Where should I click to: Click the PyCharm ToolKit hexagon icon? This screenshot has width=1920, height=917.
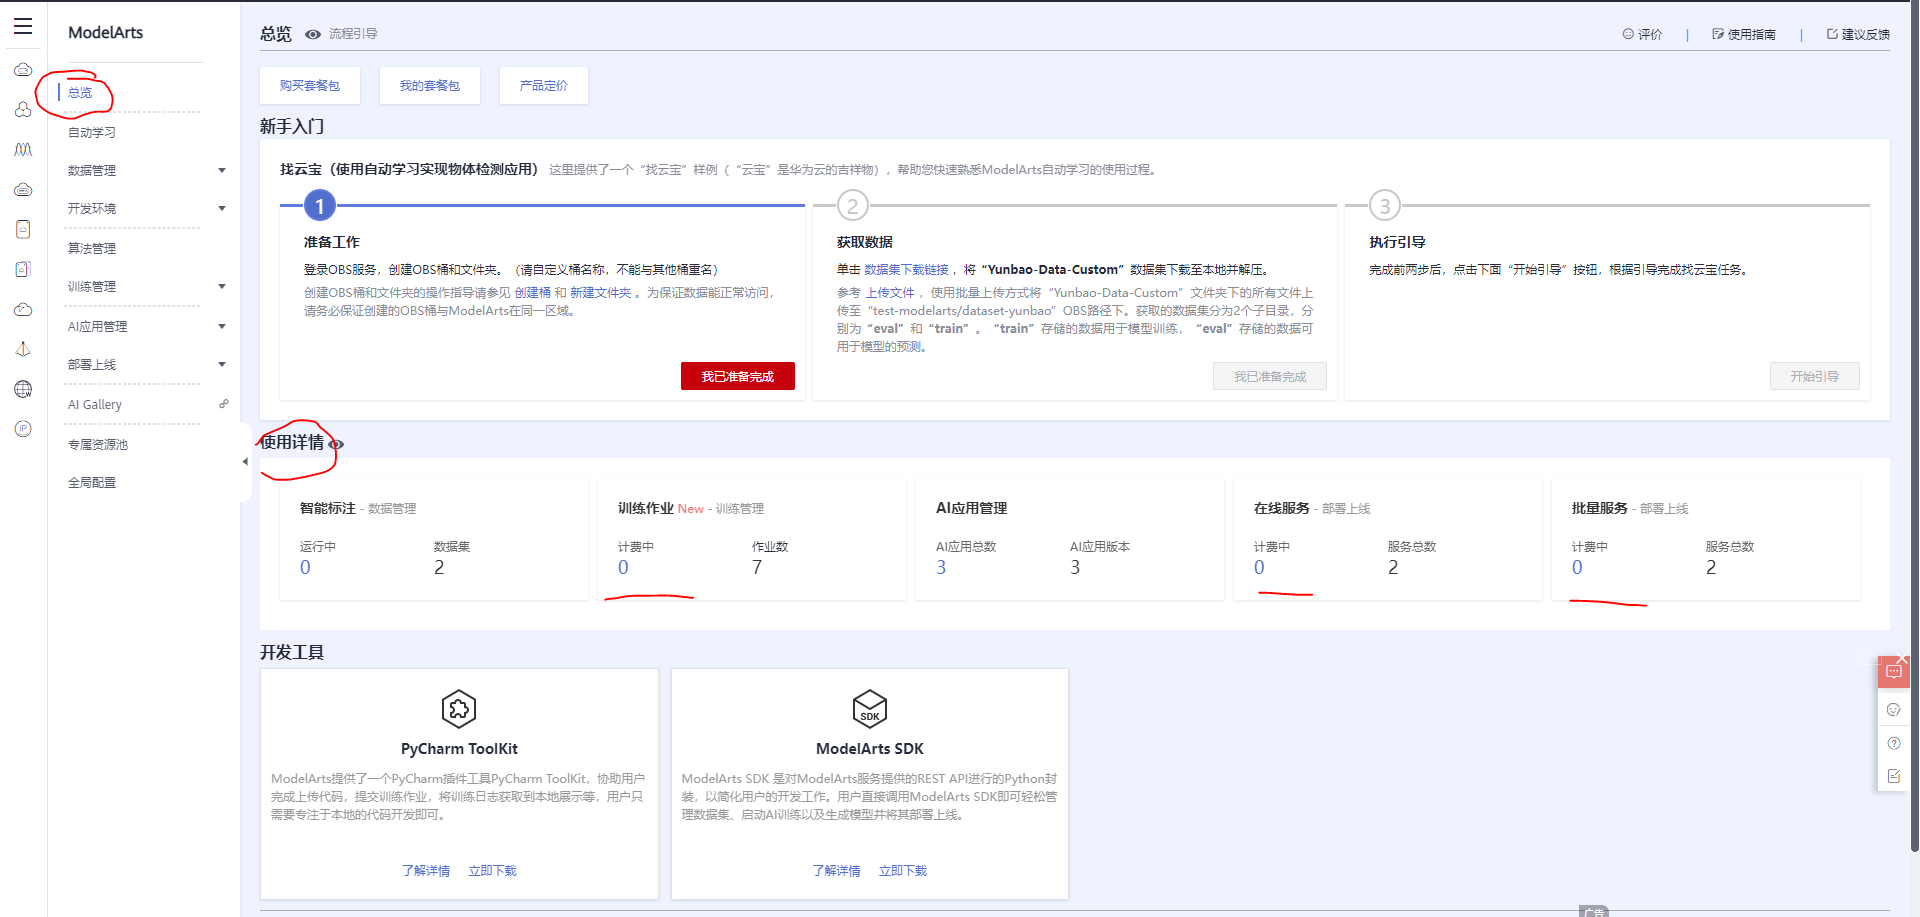[x=459, y=709]
